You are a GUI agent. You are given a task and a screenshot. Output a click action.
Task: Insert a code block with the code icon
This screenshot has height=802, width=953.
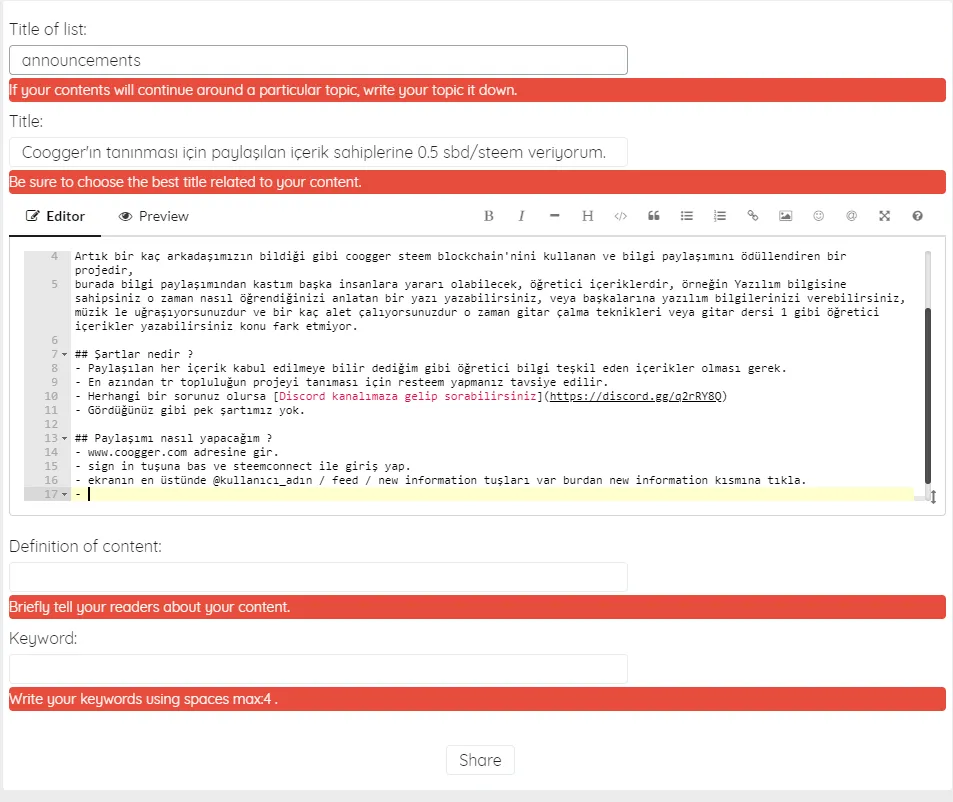pos(621,216)
